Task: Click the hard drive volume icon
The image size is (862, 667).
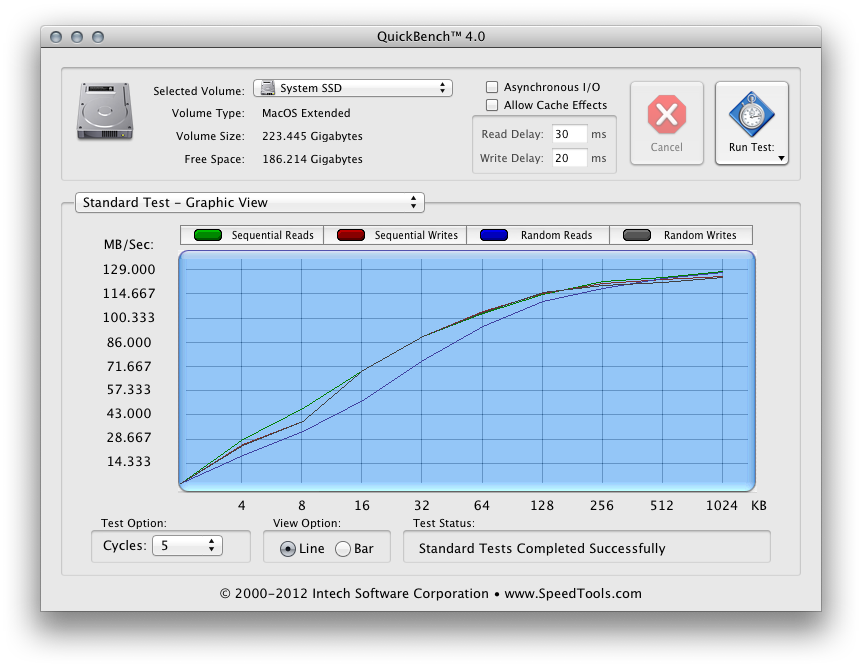Action: point(105,111)
